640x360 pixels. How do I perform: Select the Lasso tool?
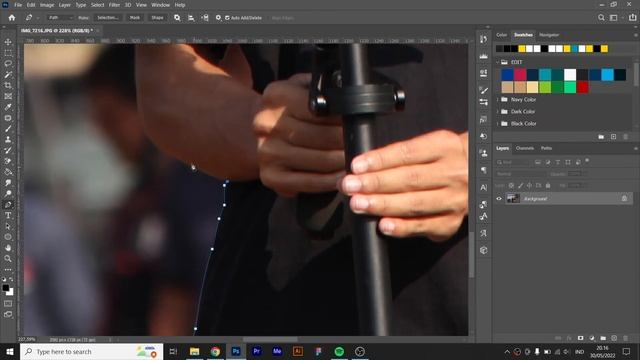(8, 64)
